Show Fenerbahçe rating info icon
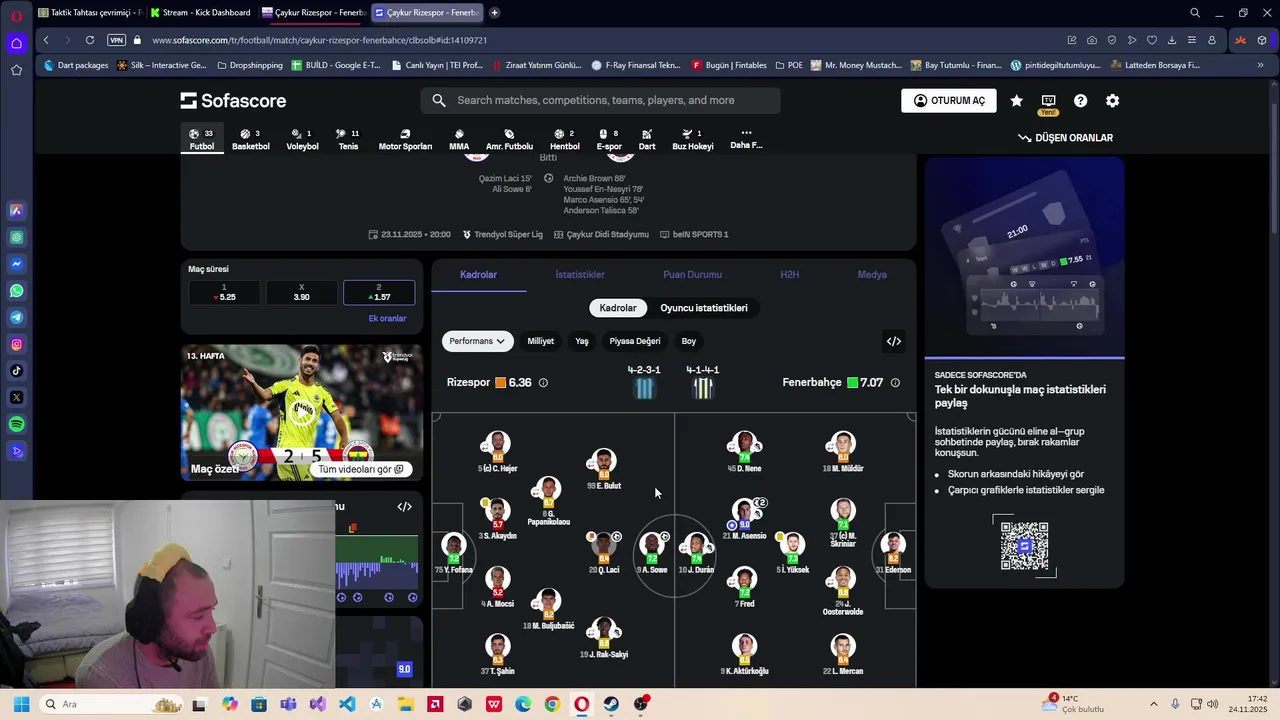This screenshot has height=720, width=1280. pyautogui.click(x=895, y=383)
